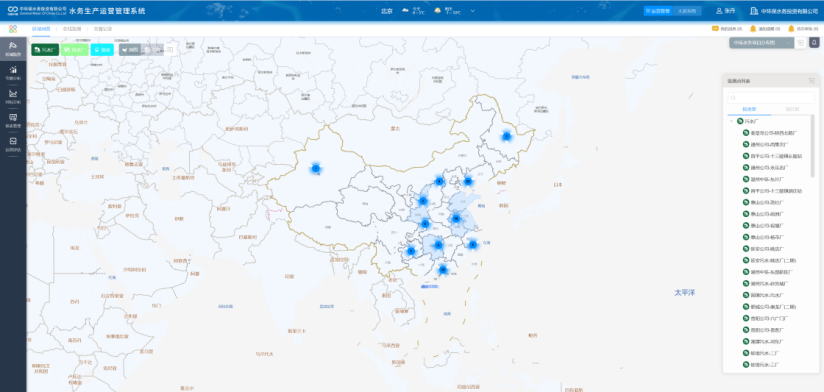
Task: Open the 区域监控 sidebar section
Action: (x=13, y=49)
